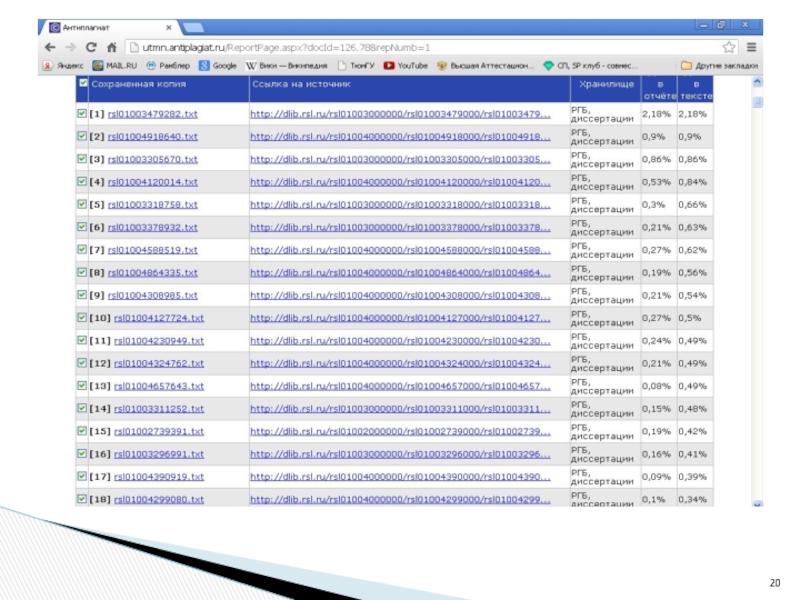Uncheck the checkbox for source [1]

click(82, 114)
